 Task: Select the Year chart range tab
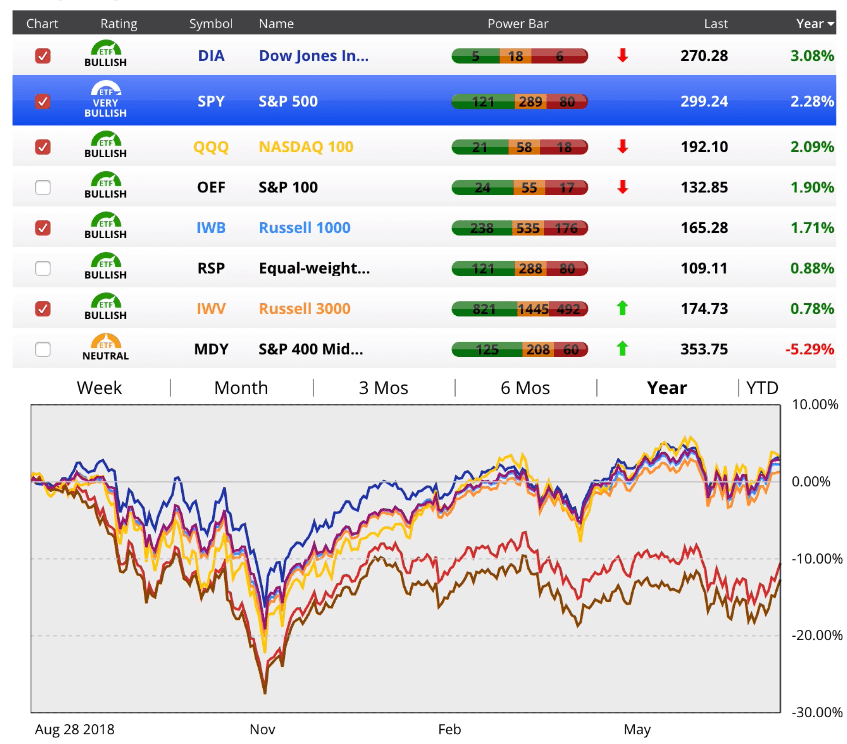click(x=667, y=388)
